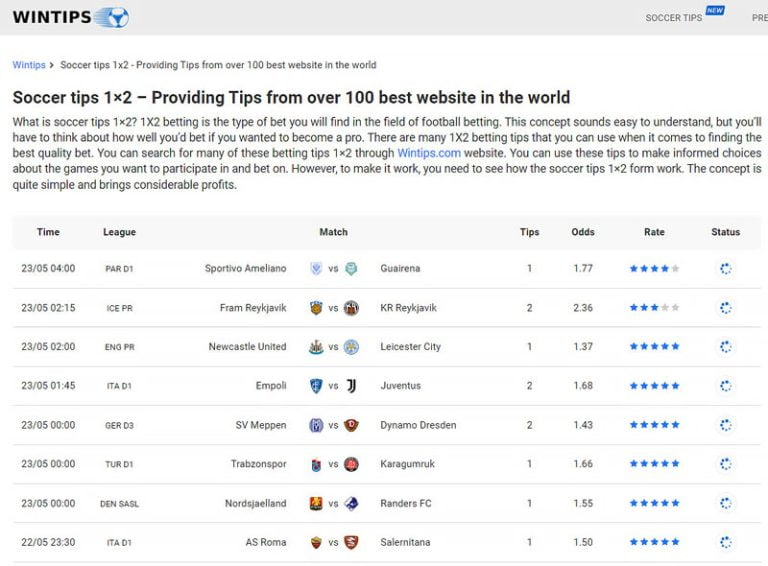
Task: Click the Karagumruk team crest
Action: 351,464
